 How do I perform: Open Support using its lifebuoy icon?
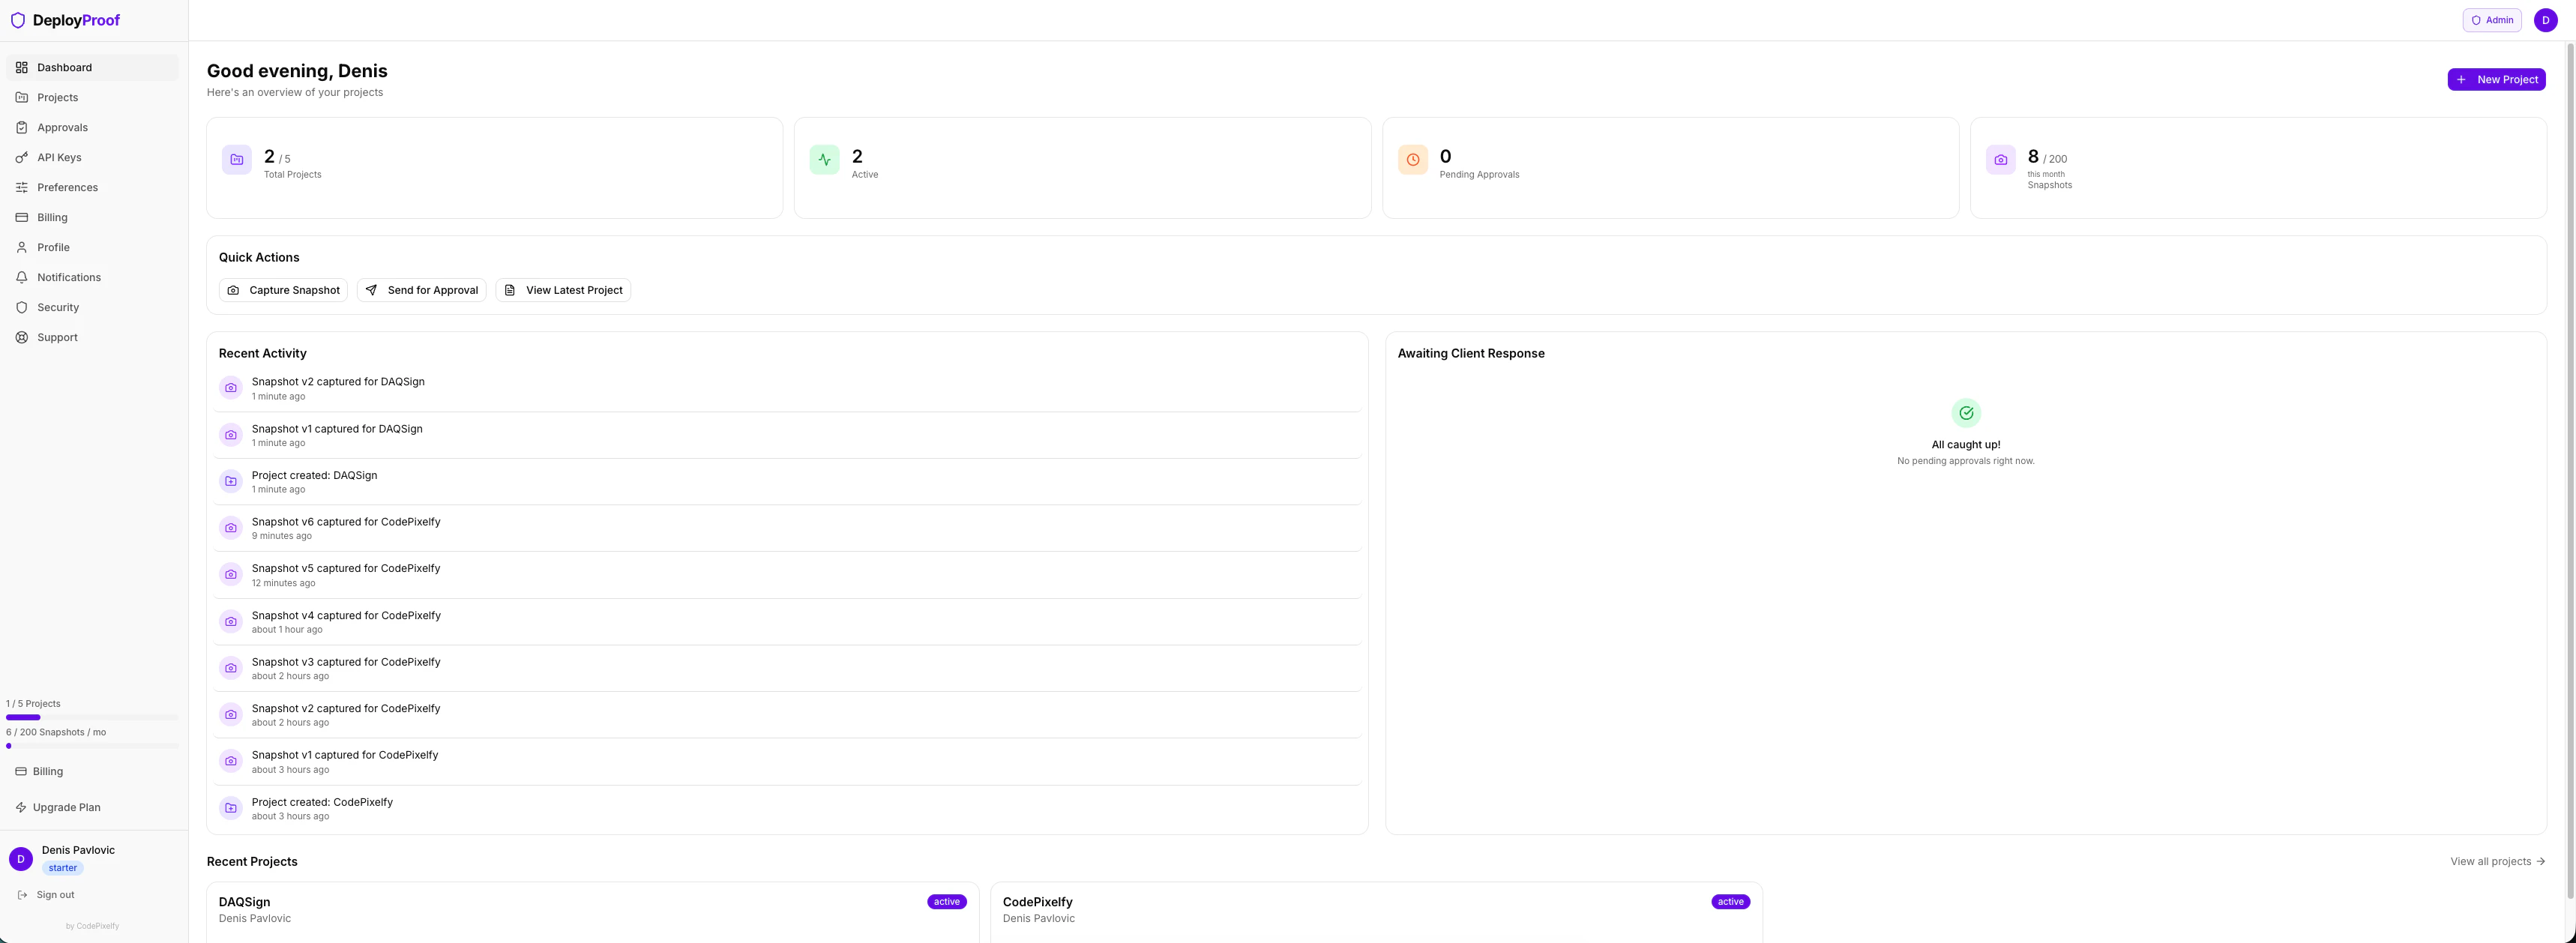point(22,337)
